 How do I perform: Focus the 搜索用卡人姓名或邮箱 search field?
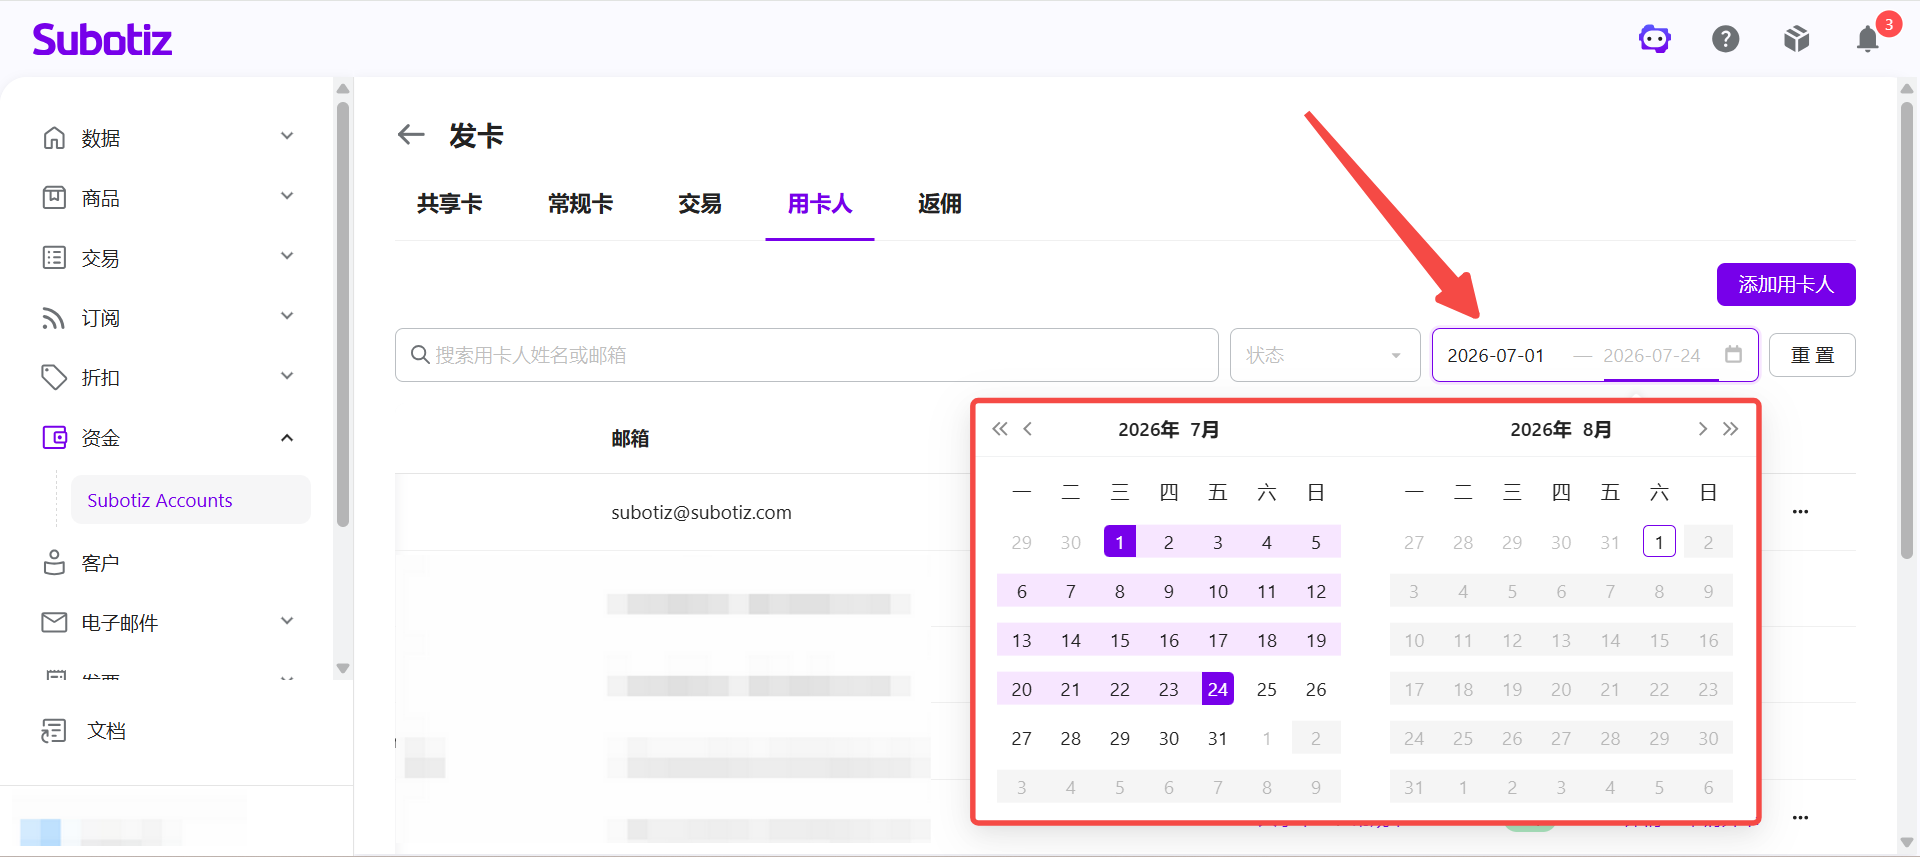click(x=807, y=355)
